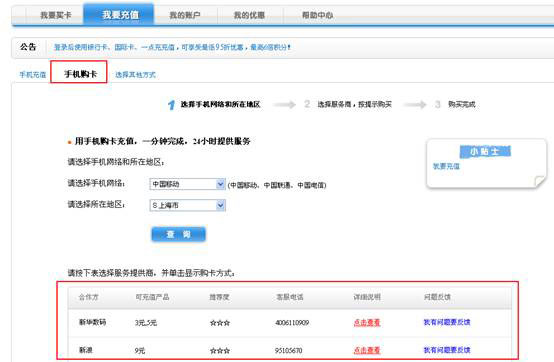
Task: Click the step 1 number icon
Action: 171,105
